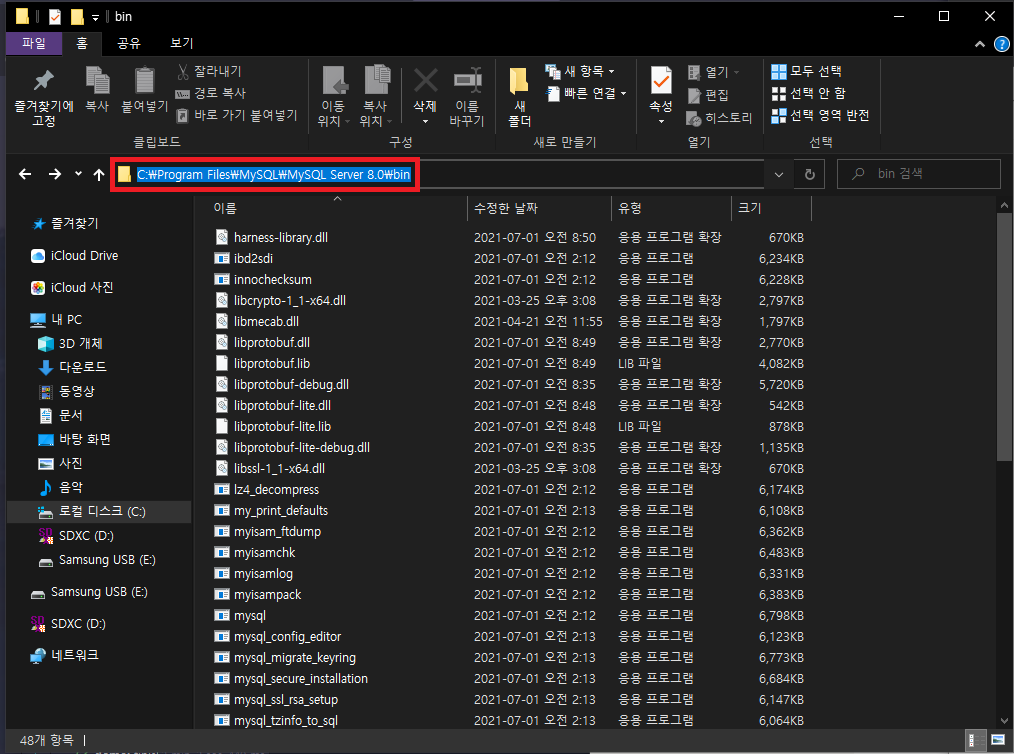Image resolution: width=1015 pixels, height=754 pixels.
Task: Click 바로 가기 붙여넣기 (Paste shortcut)
Action: click(x=237, y=115)
